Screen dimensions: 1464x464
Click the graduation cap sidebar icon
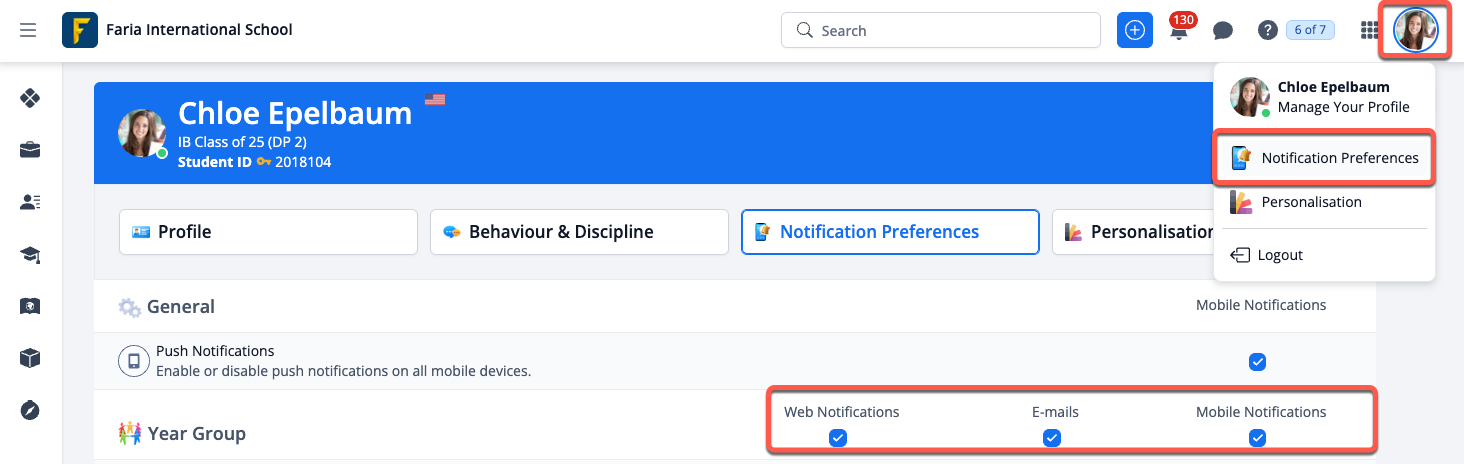[x=30, y=255]
